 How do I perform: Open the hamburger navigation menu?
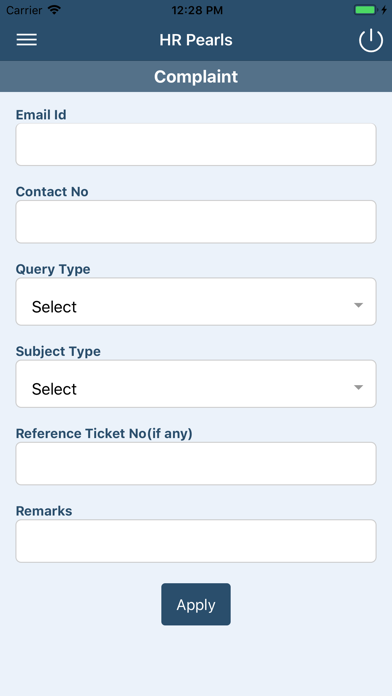click(27, 40)
